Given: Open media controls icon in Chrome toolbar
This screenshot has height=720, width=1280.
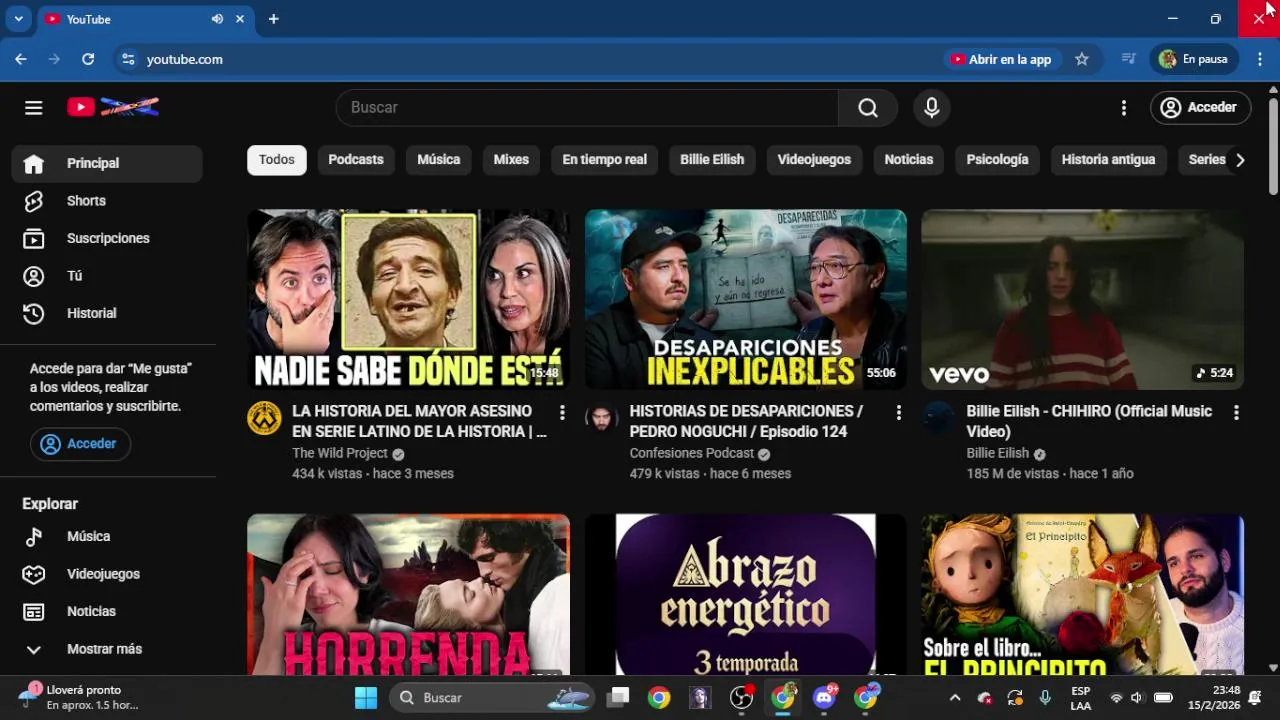Looking at the screenshot, I should [x=1129, y=59].
